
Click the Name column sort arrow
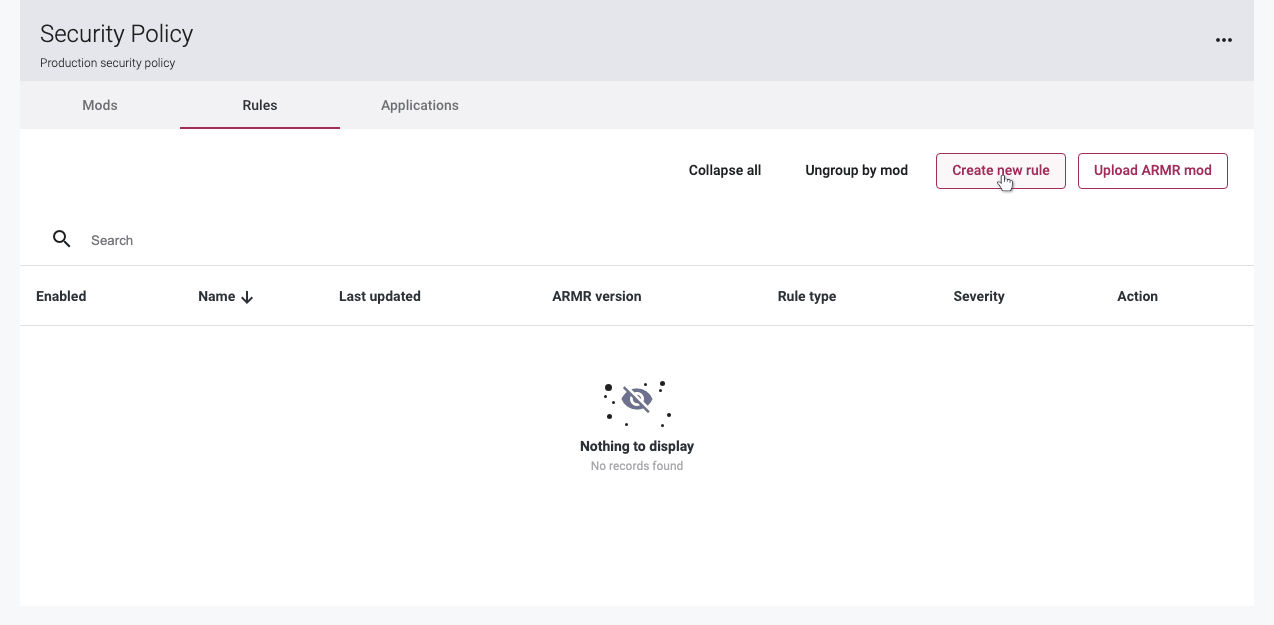click(x=247, y=297)
